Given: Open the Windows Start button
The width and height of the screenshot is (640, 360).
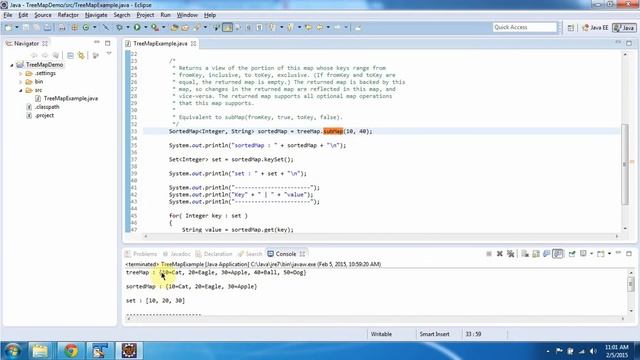Looking at the screenshot, I should (x=13, y=351).
